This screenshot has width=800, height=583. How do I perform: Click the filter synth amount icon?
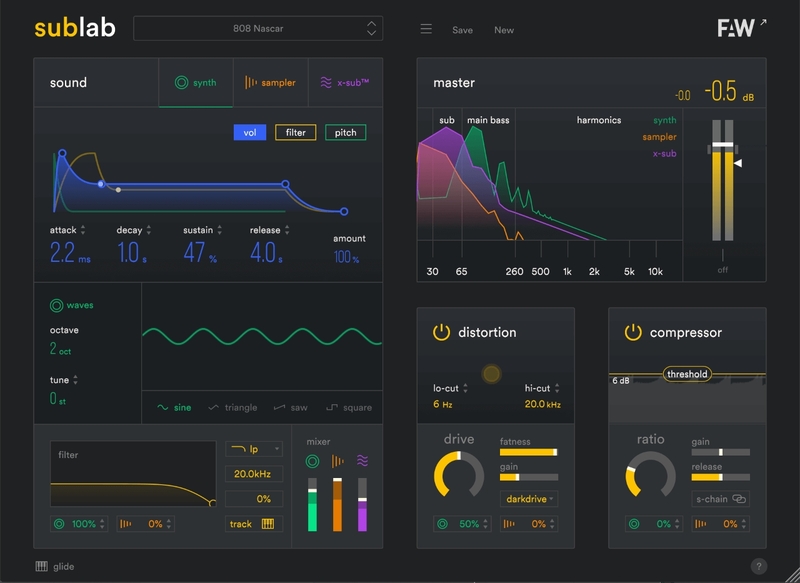point(59,524)
